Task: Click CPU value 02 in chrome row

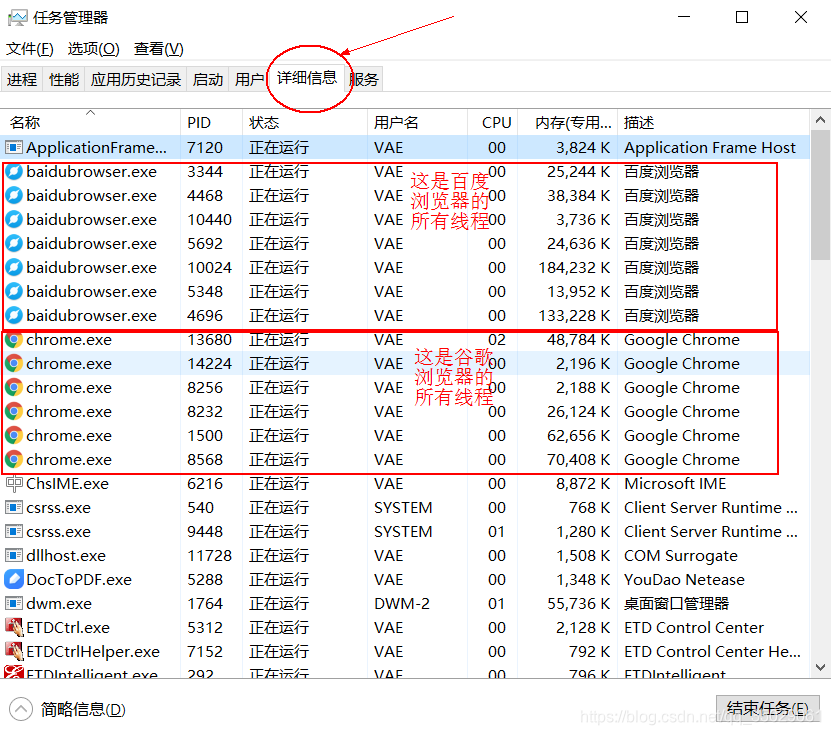Action: pyautogui.click(x=497, y=340)
